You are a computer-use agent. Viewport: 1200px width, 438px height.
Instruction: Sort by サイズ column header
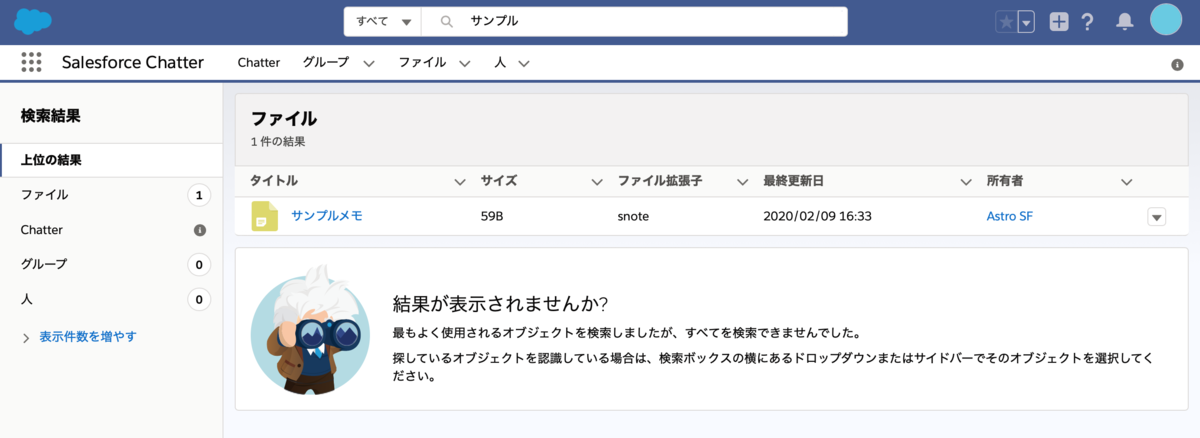[499, 181]
